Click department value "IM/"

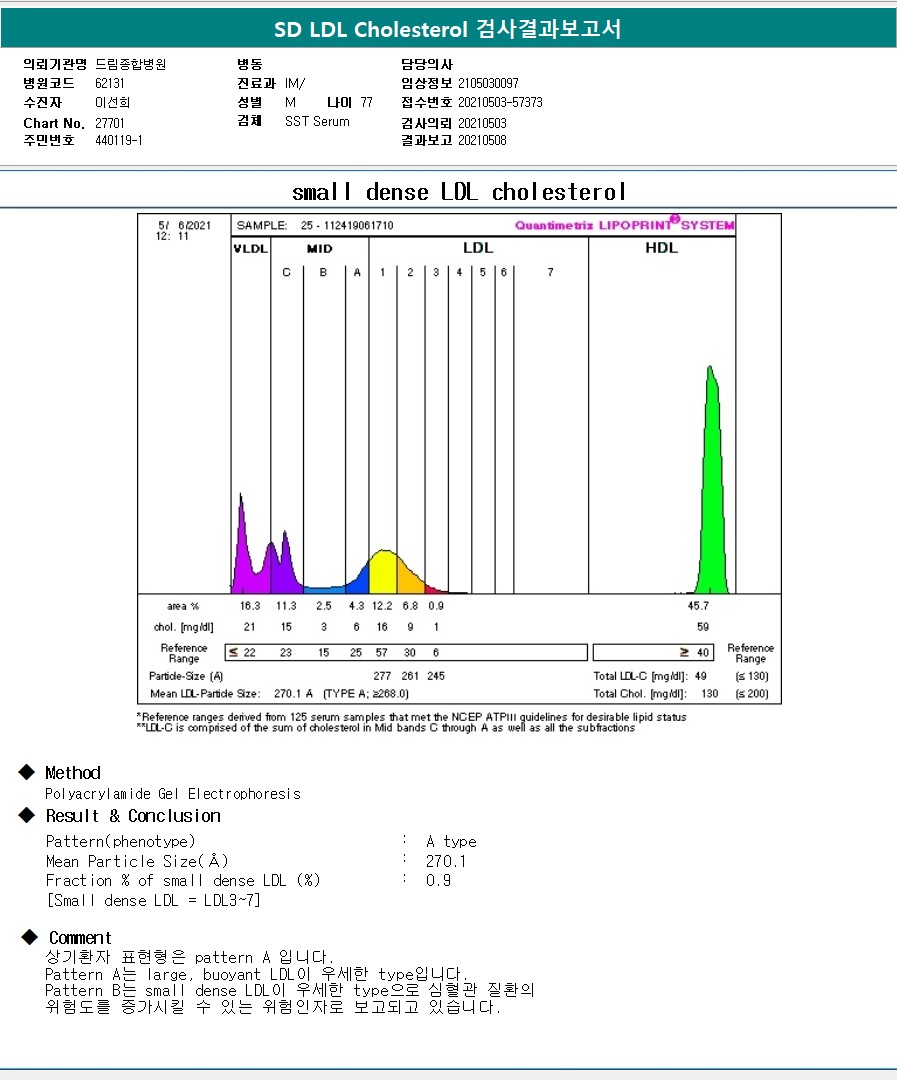pyautogui.click(x=295, y=83)
